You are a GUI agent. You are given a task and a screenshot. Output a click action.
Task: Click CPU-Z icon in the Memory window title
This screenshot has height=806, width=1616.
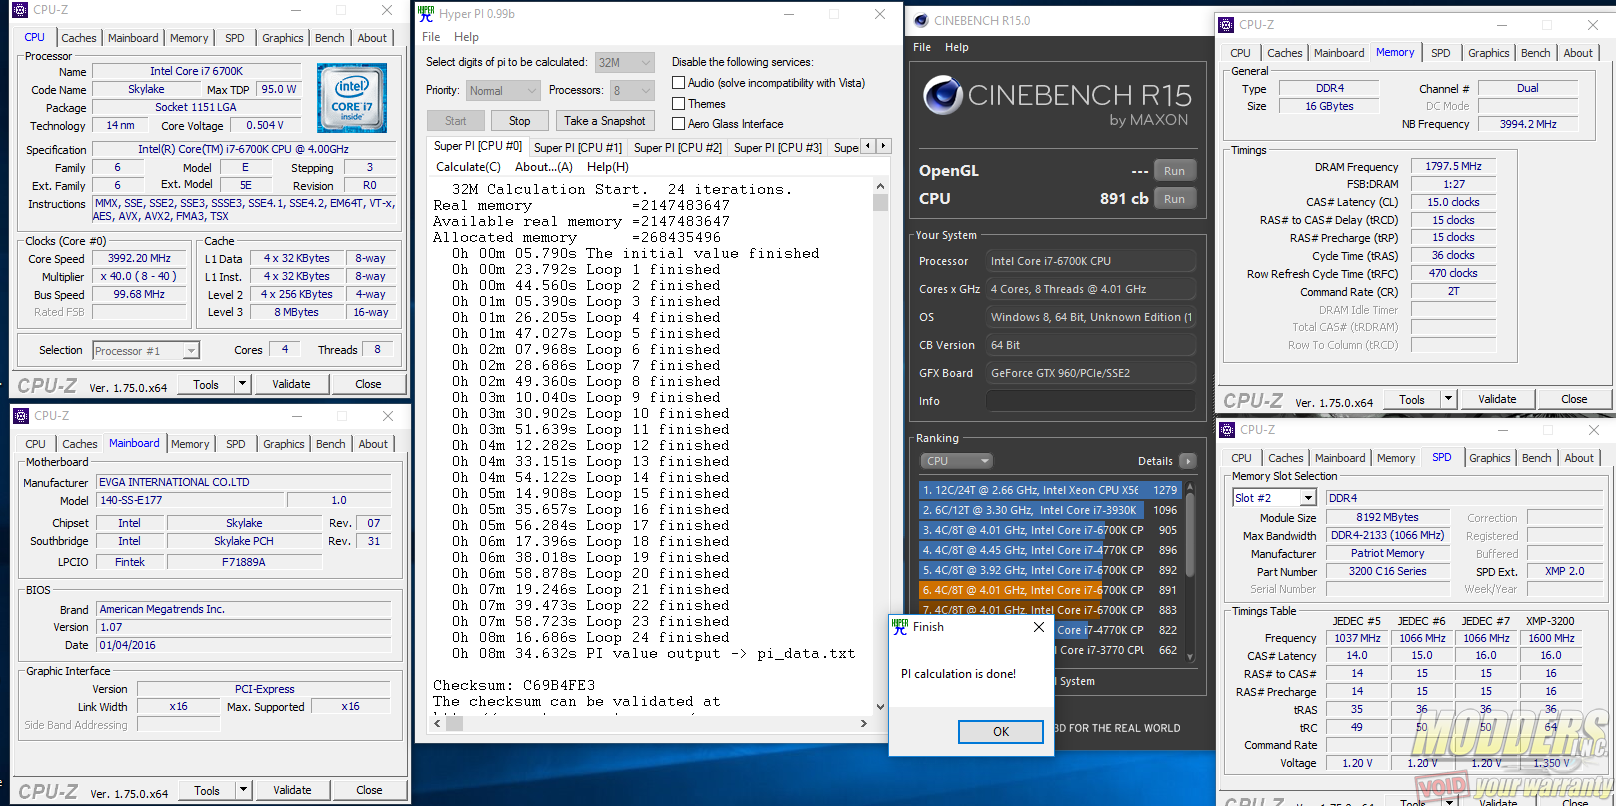(1226, 24)
